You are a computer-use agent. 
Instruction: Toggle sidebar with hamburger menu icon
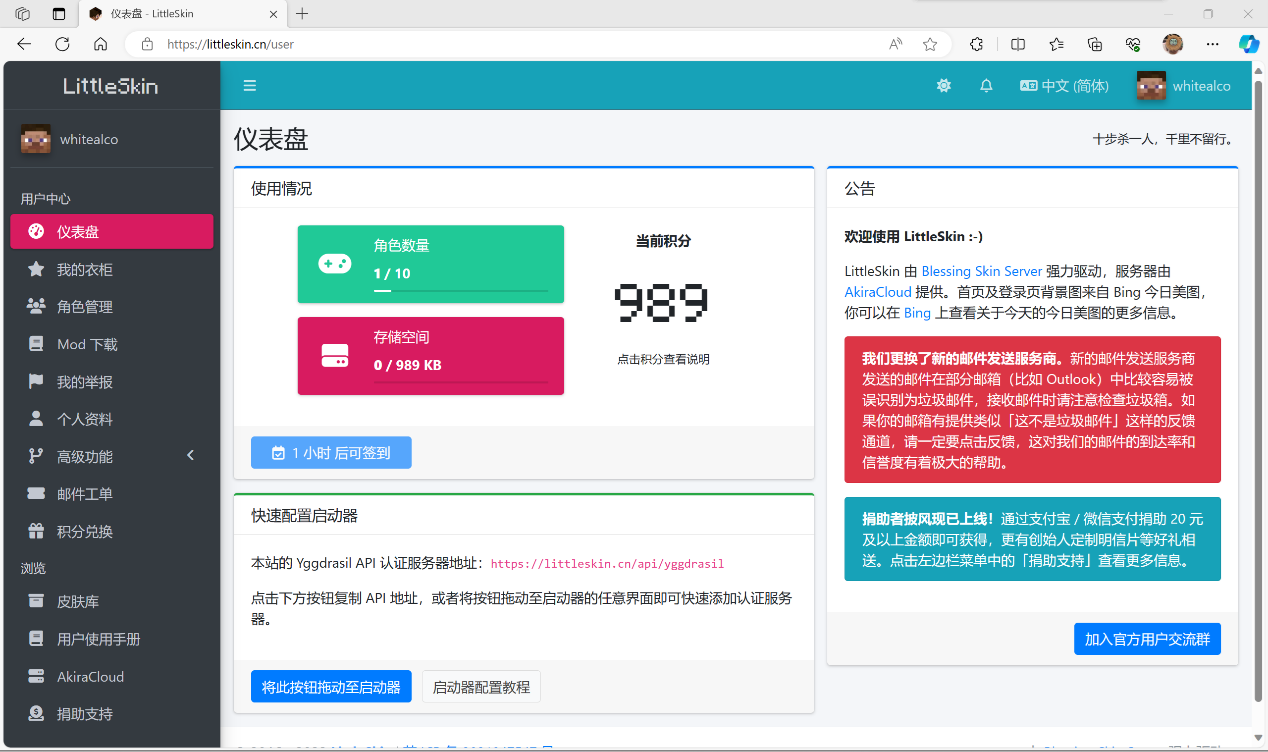[250, 86]
